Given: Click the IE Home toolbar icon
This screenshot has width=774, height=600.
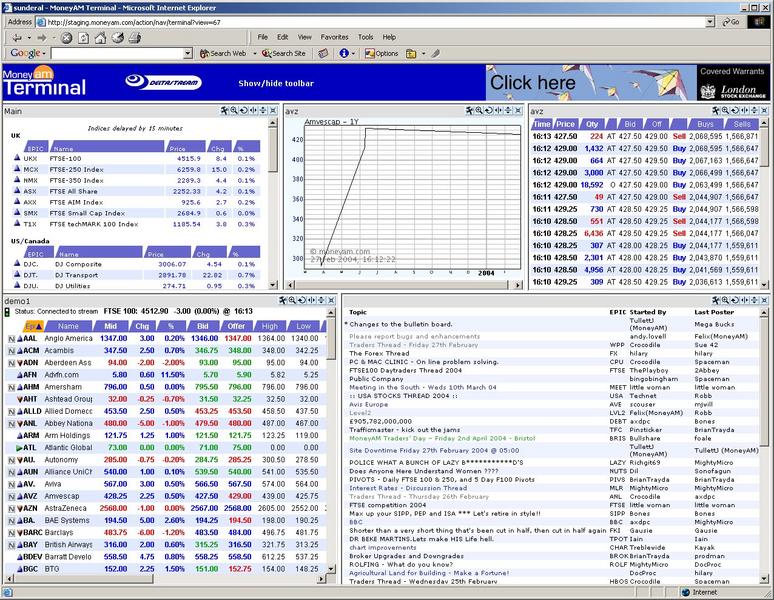Looking at the screenshot, I should pyautogui.click(x=101, y=38).
